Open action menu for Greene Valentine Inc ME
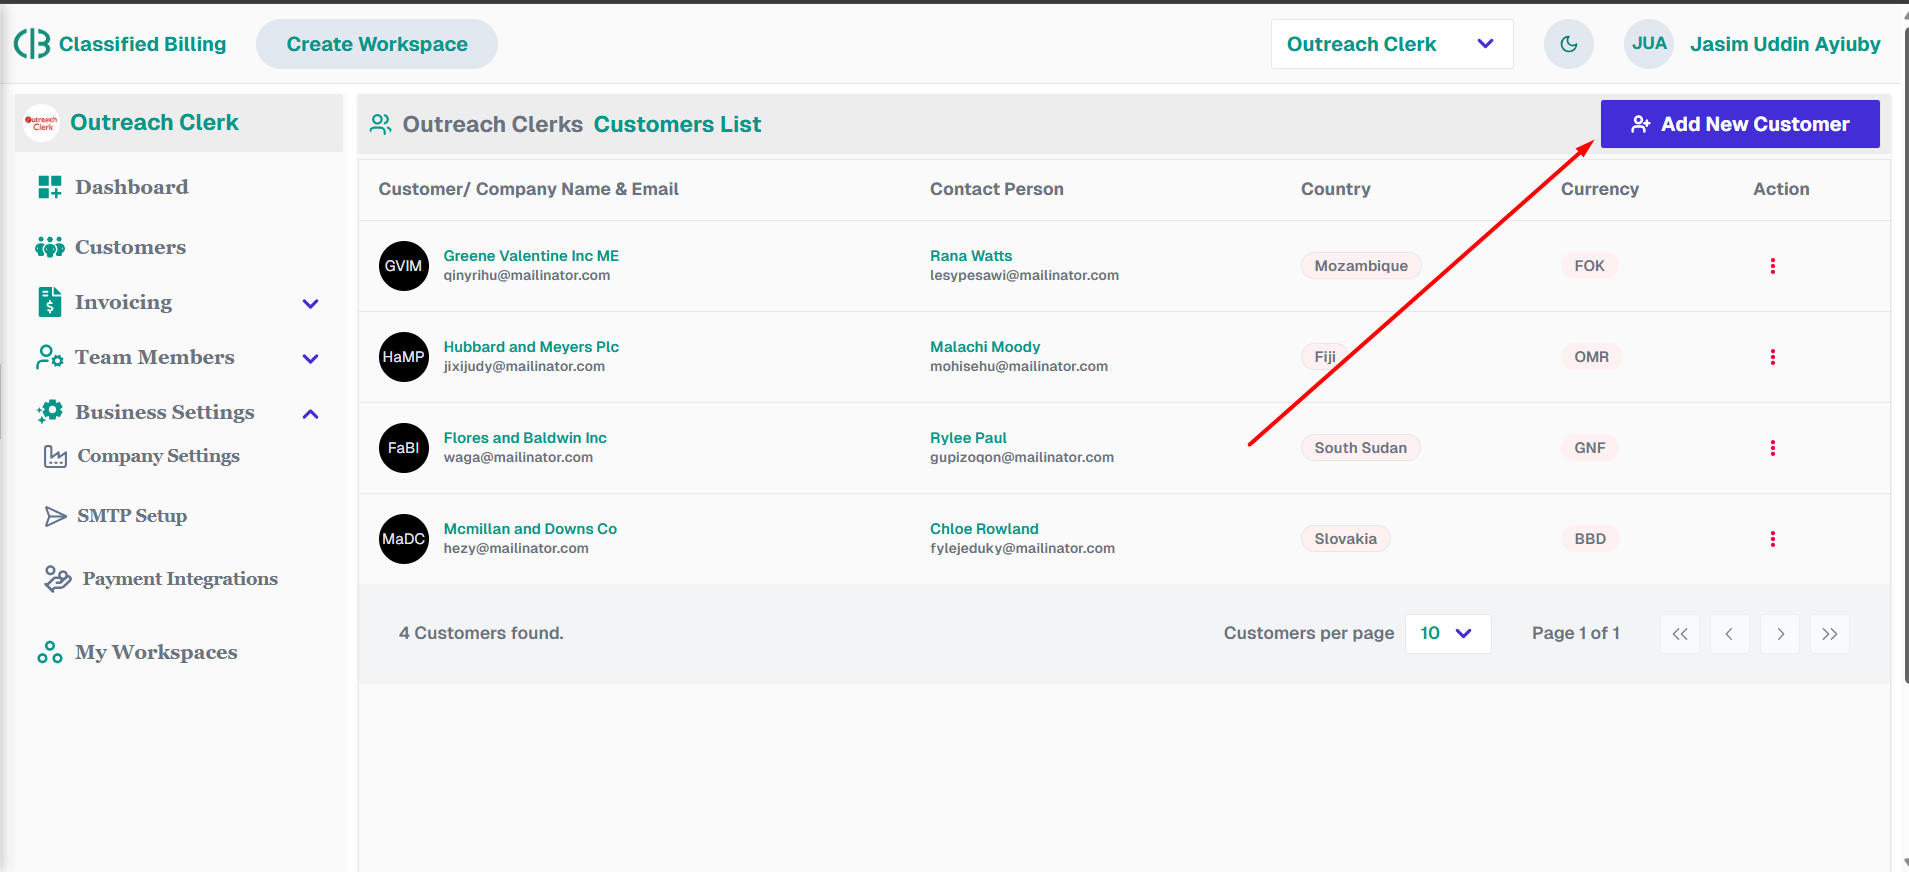 coord(1772,266)
